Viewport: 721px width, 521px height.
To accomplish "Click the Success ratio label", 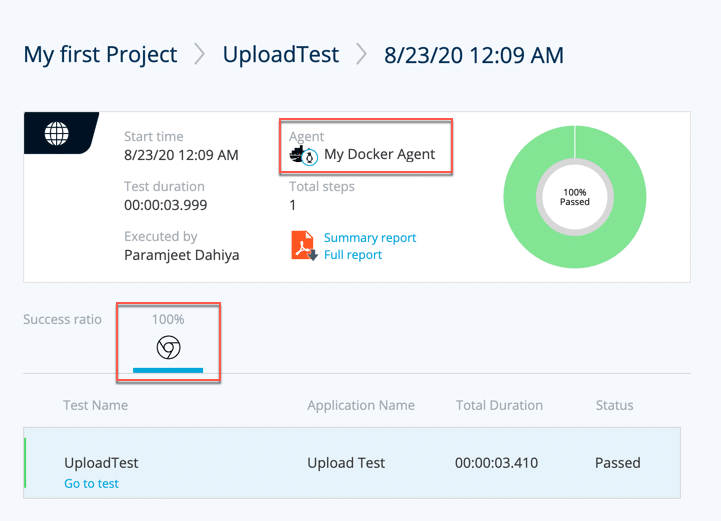I will pyautogui.click(x=63, y=319).
